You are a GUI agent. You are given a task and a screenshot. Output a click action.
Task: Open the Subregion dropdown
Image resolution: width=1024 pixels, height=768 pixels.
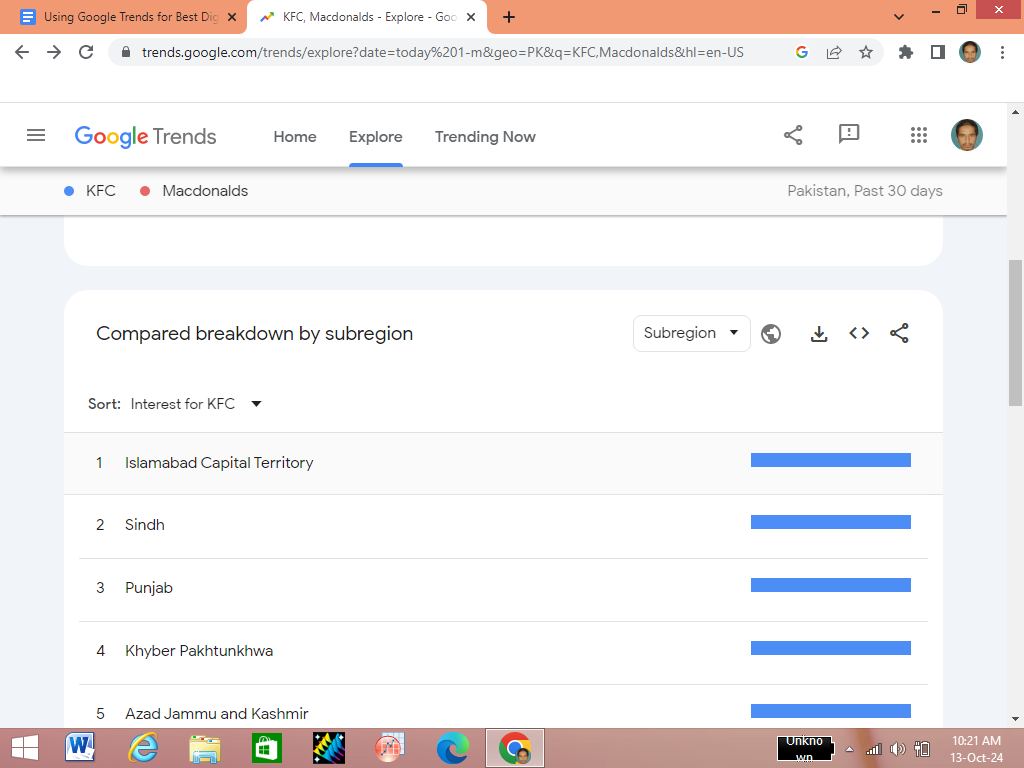click(x=692, y=333)
